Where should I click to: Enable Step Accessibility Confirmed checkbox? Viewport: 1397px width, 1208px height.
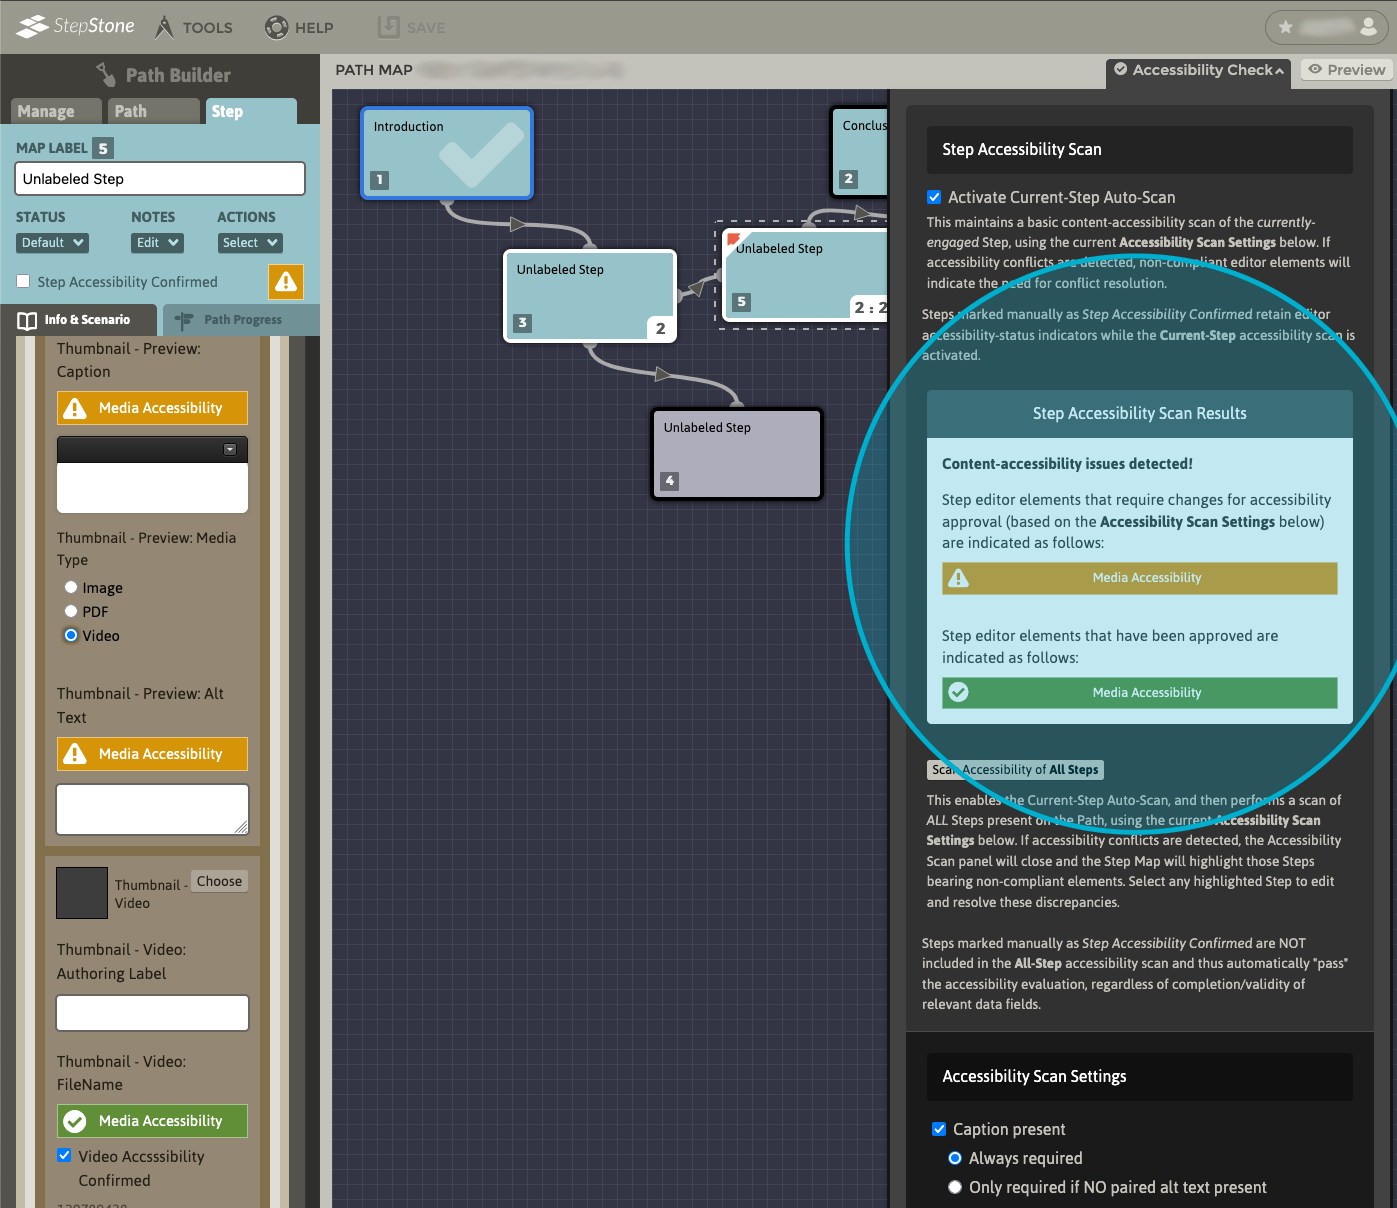pos(23,282)
